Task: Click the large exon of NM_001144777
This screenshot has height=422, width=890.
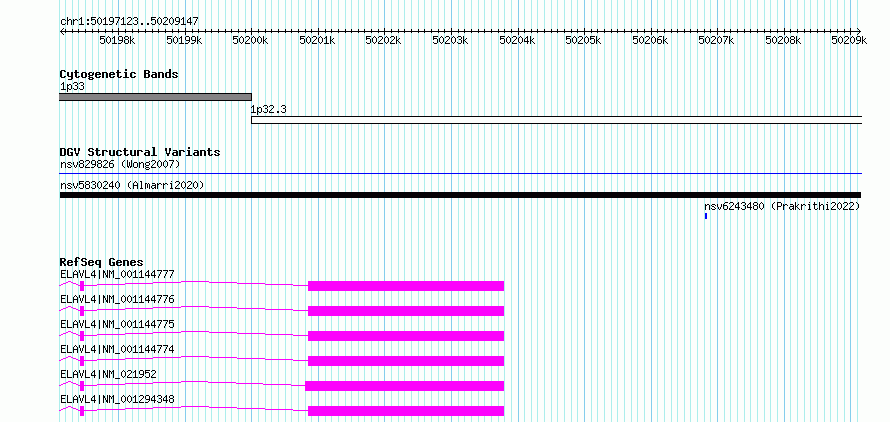Action: coord(406,286)
